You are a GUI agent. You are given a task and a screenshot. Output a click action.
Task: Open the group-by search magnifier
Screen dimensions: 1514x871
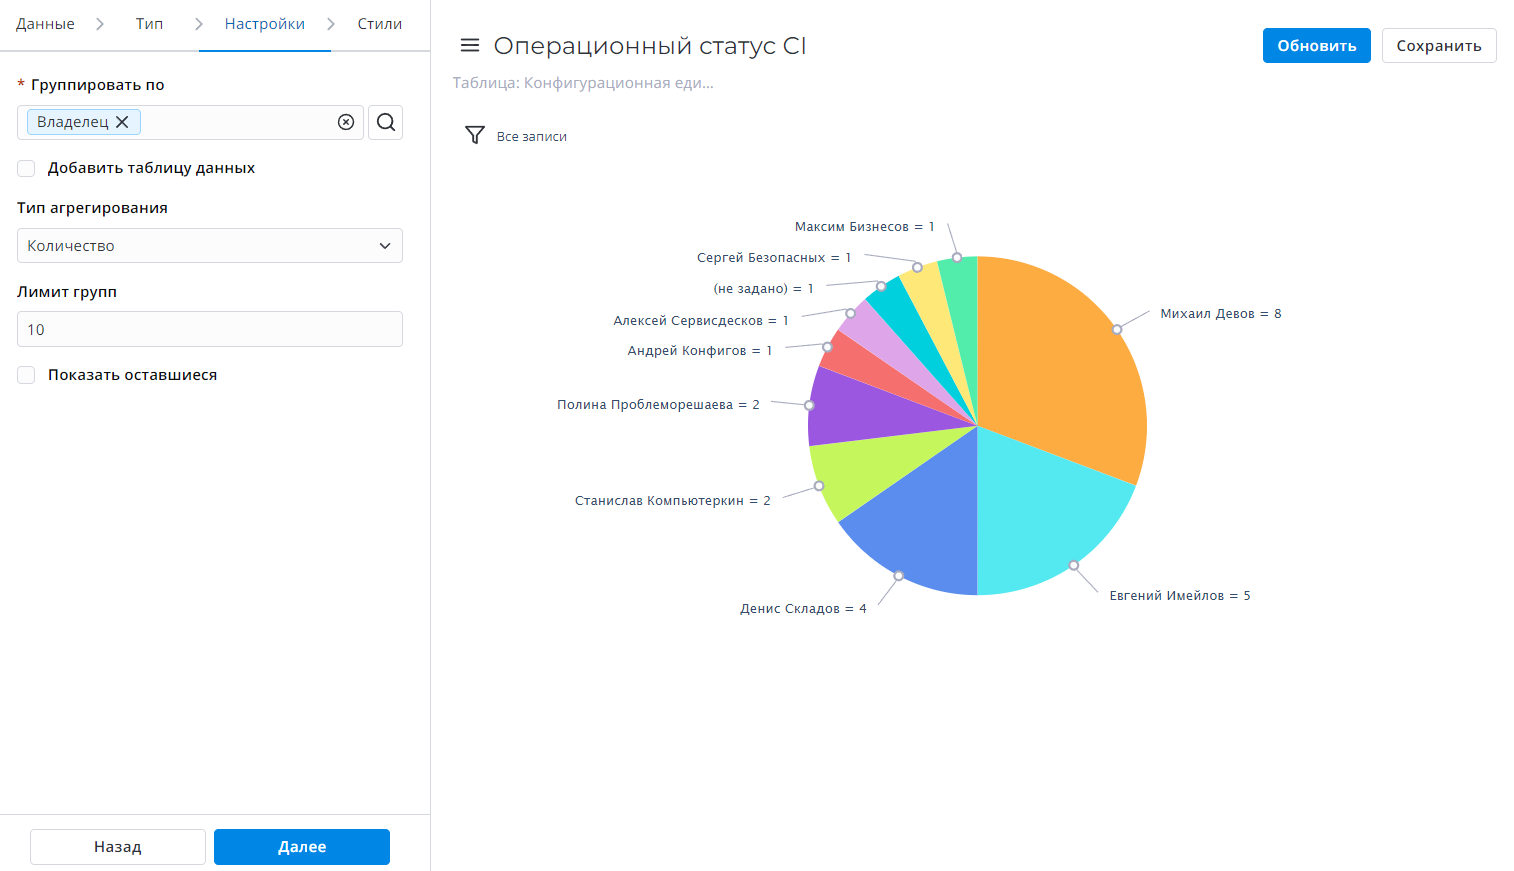coord(385,122)
